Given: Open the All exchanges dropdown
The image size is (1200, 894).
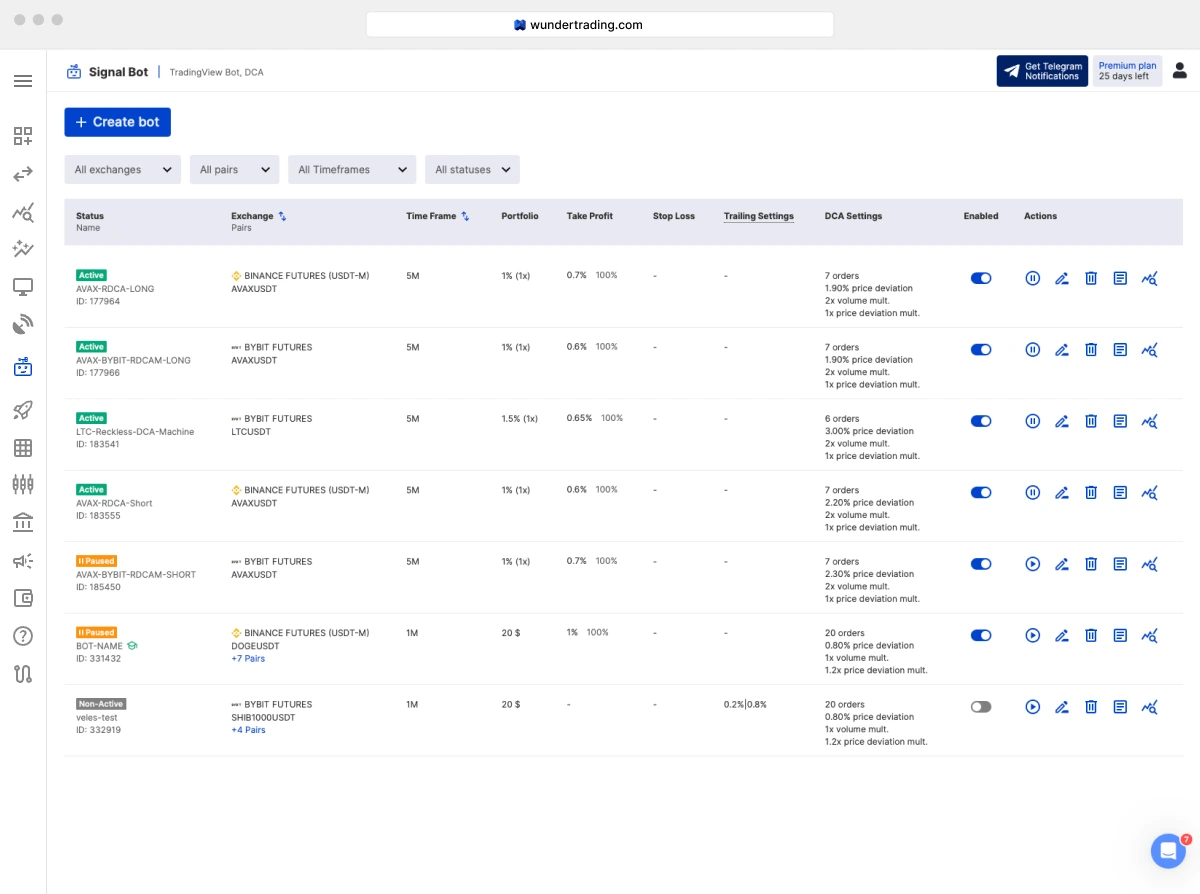Looking at the screenshot, I should point(123,170).
